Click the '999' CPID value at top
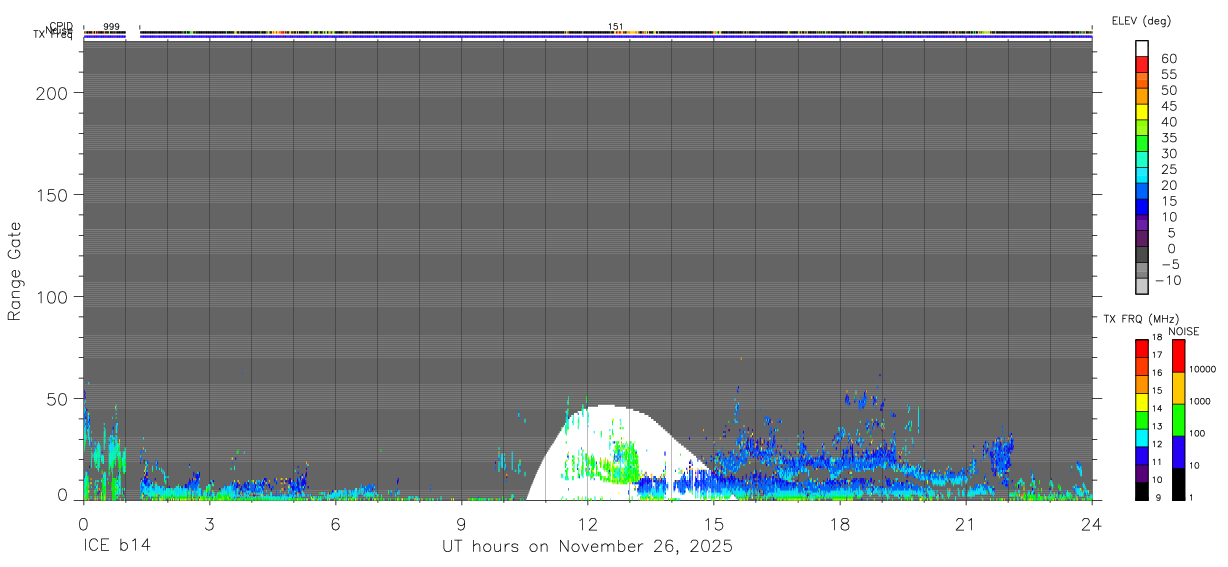 (111, 26)
